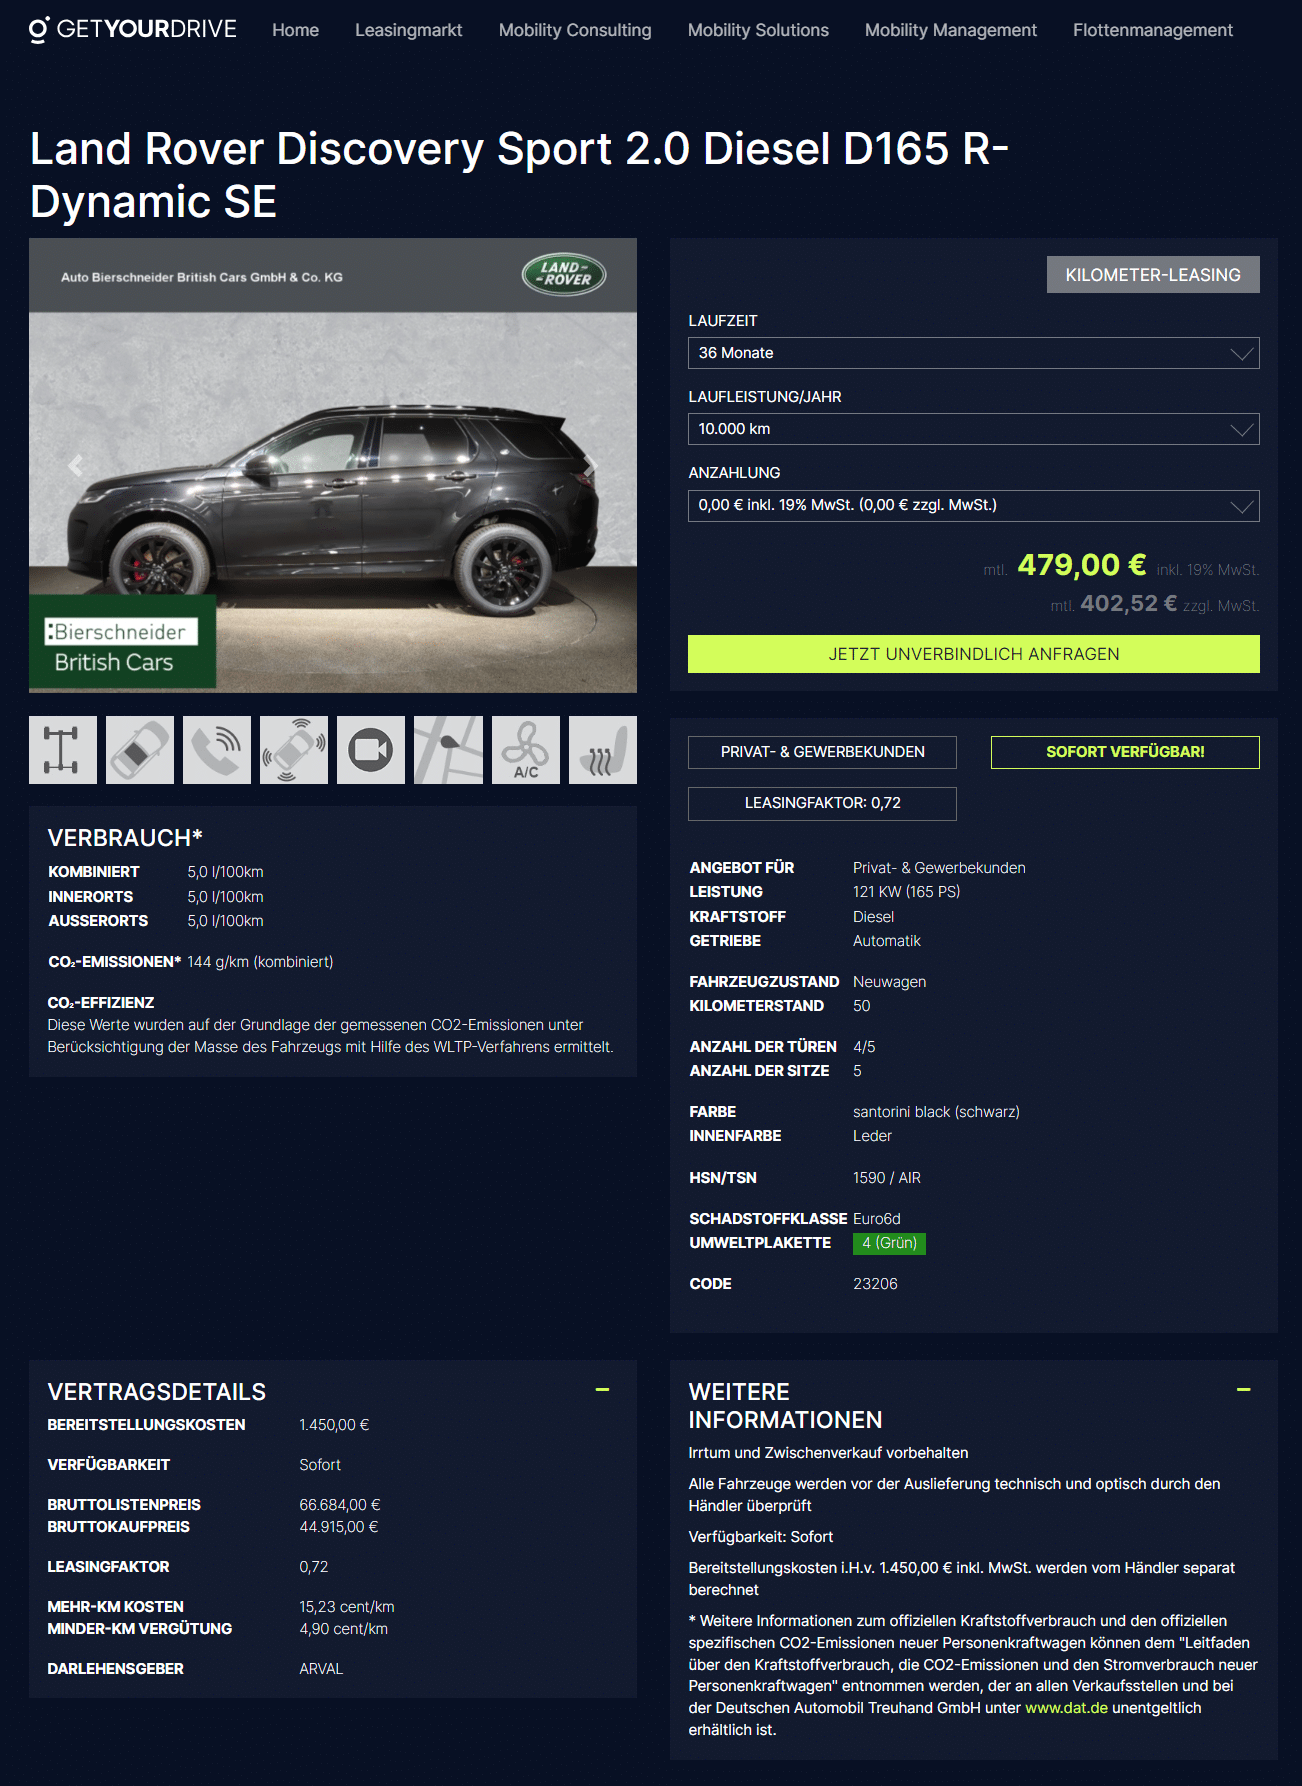Click the parking sensors feature icon
Image resolution: width=1302 pixels, height=1786 pixels.
click(294, 750)
